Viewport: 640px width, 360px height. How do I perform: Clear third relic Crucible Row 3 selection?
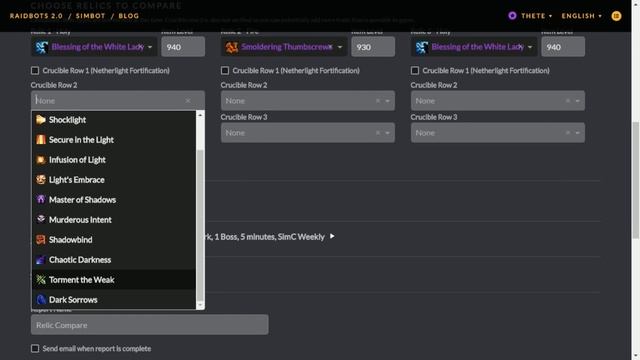[568, 133]
